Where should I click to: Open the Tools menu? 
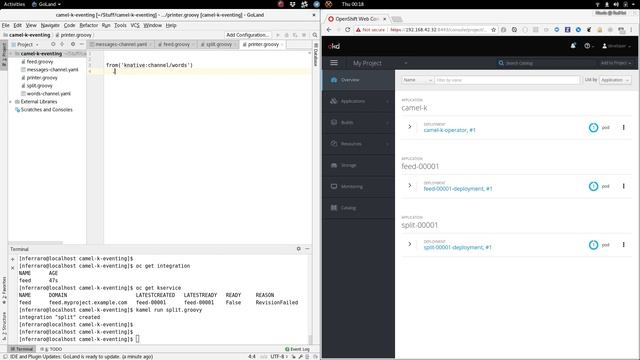point(120,25)
